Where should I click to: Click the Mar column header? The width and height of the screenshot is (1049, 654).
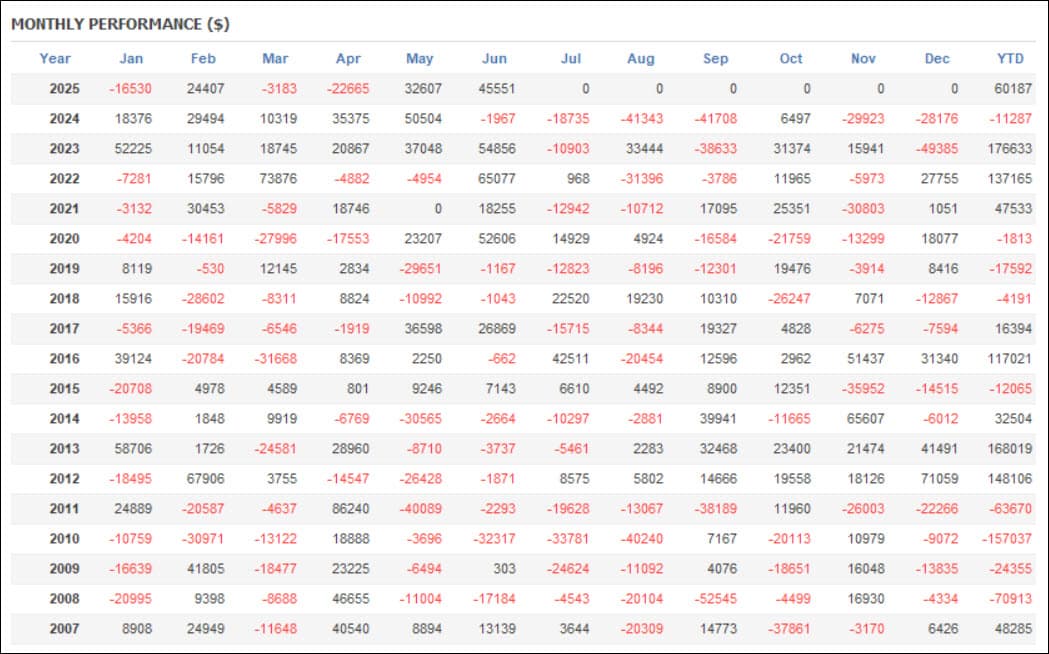275,58
